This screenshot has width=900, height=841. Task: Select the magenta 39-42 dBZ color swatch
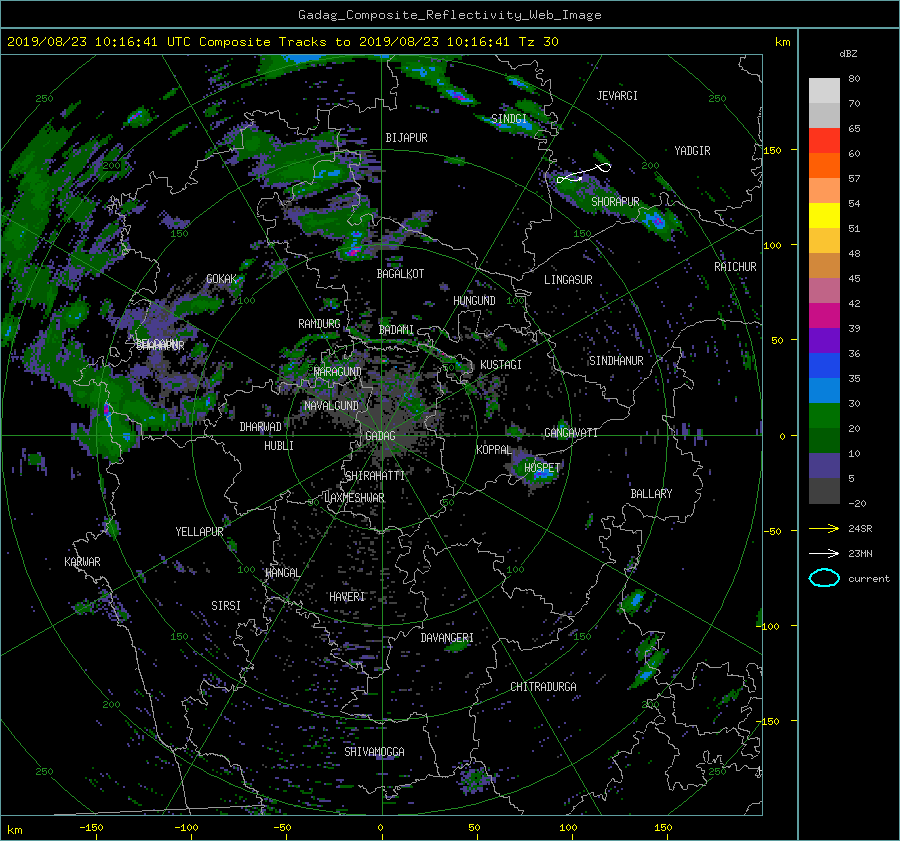coord(824,316)
